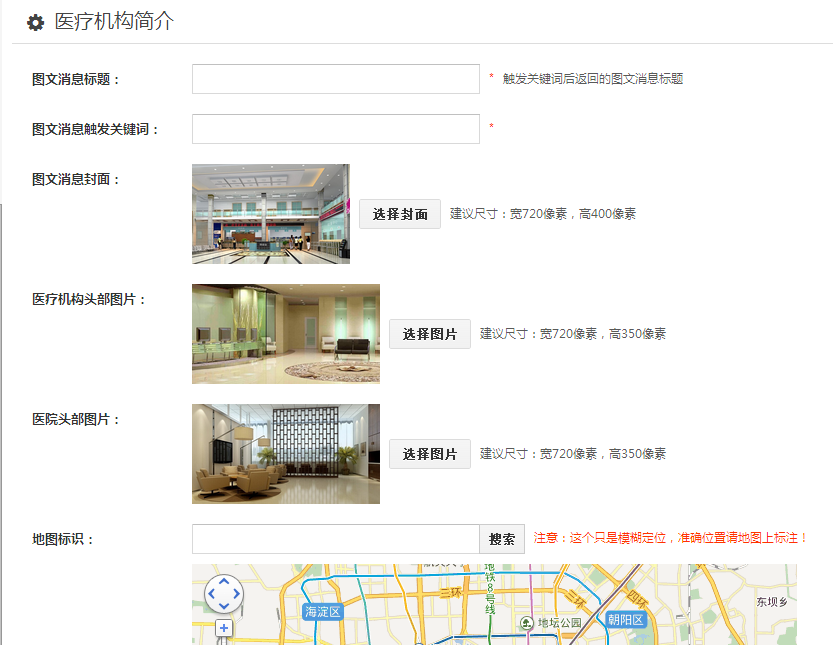This screenshot has height=645, width=833.
Task: Open the 图文消息封面 lobby thumbnail
Action: 270,214
